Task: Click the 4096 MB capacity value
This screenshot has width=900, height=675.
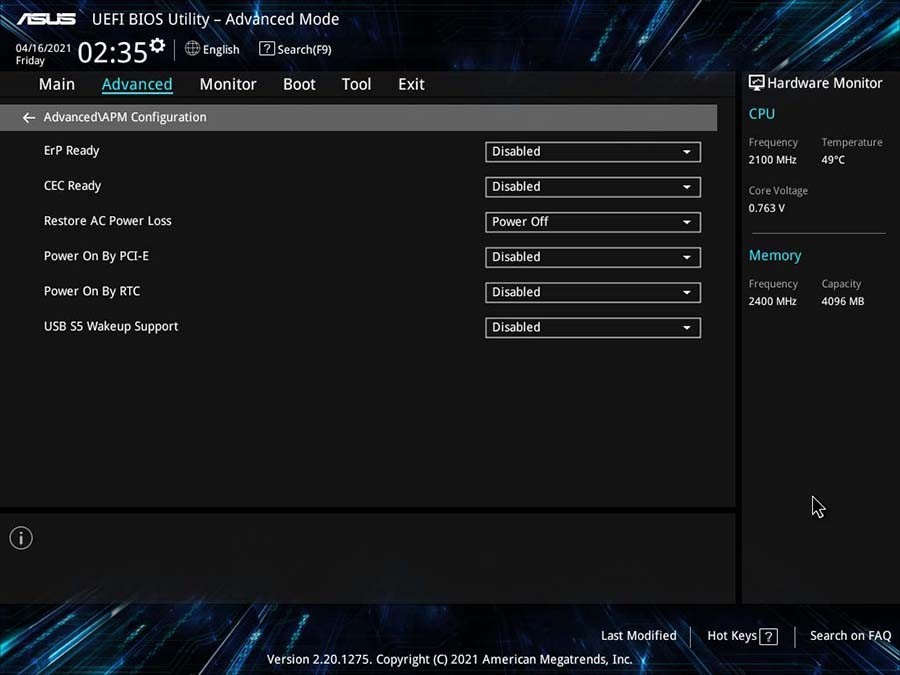Action: tap(843, 301)
